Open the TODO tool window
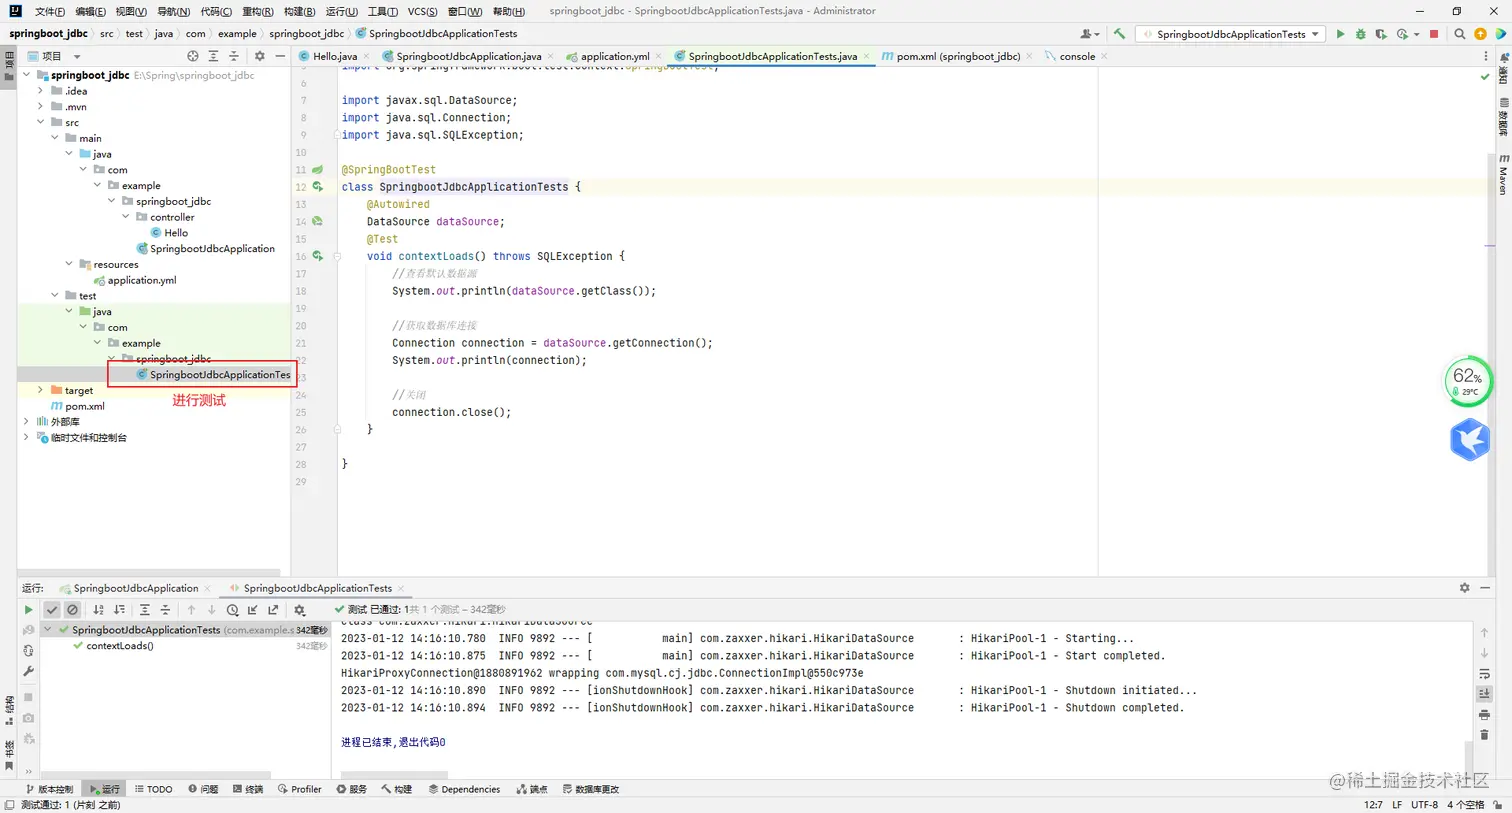1512x813 pixels. point(154,789)
